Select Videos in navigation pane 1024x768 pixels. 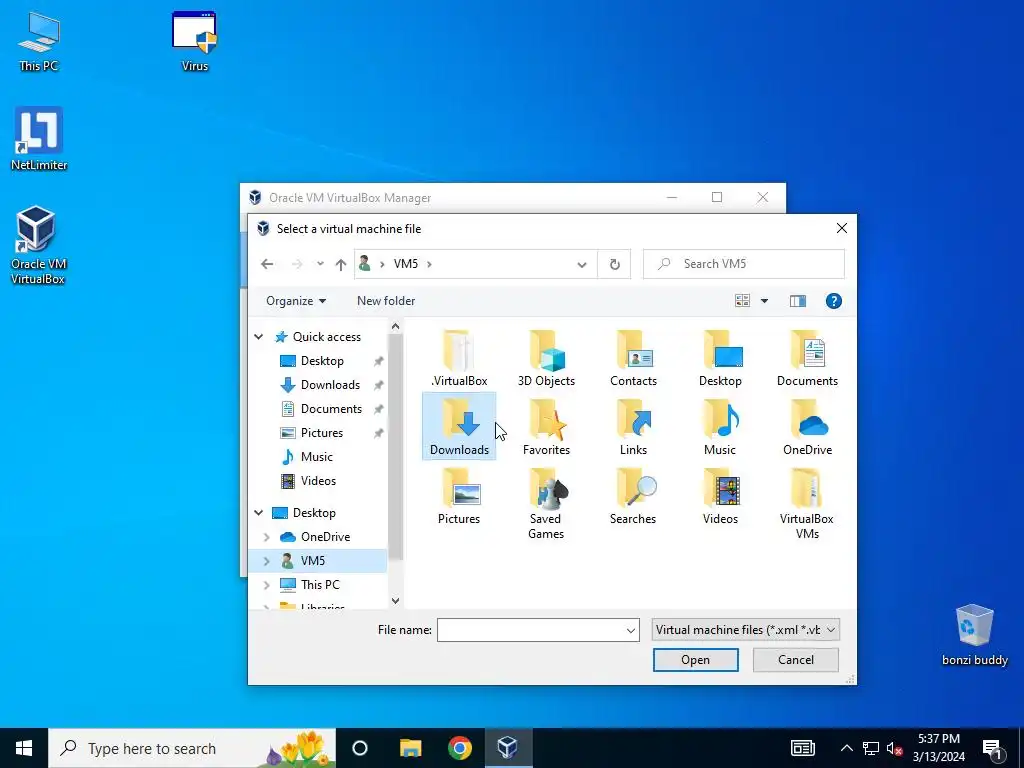point(318,481)
